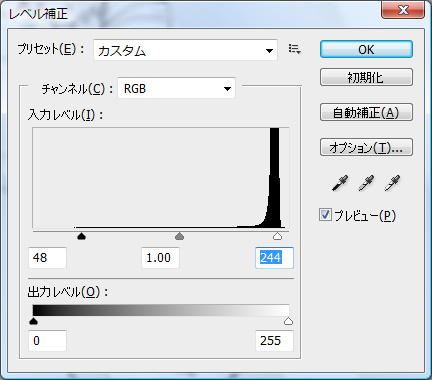Open the プリセット dropdown showing カスタム
This screenshot has width=432, height=380.
(185, 50)
